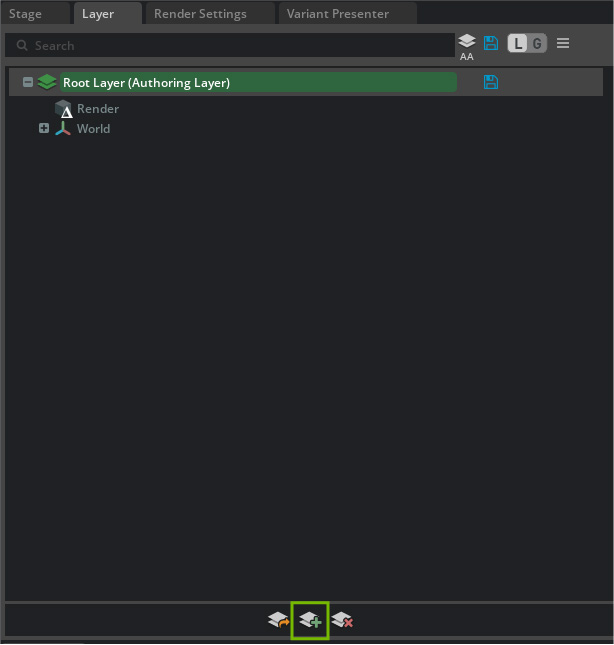Select the Render item in the tree
Viewport: 614px width, 645px height.
(x=98, y=109)
